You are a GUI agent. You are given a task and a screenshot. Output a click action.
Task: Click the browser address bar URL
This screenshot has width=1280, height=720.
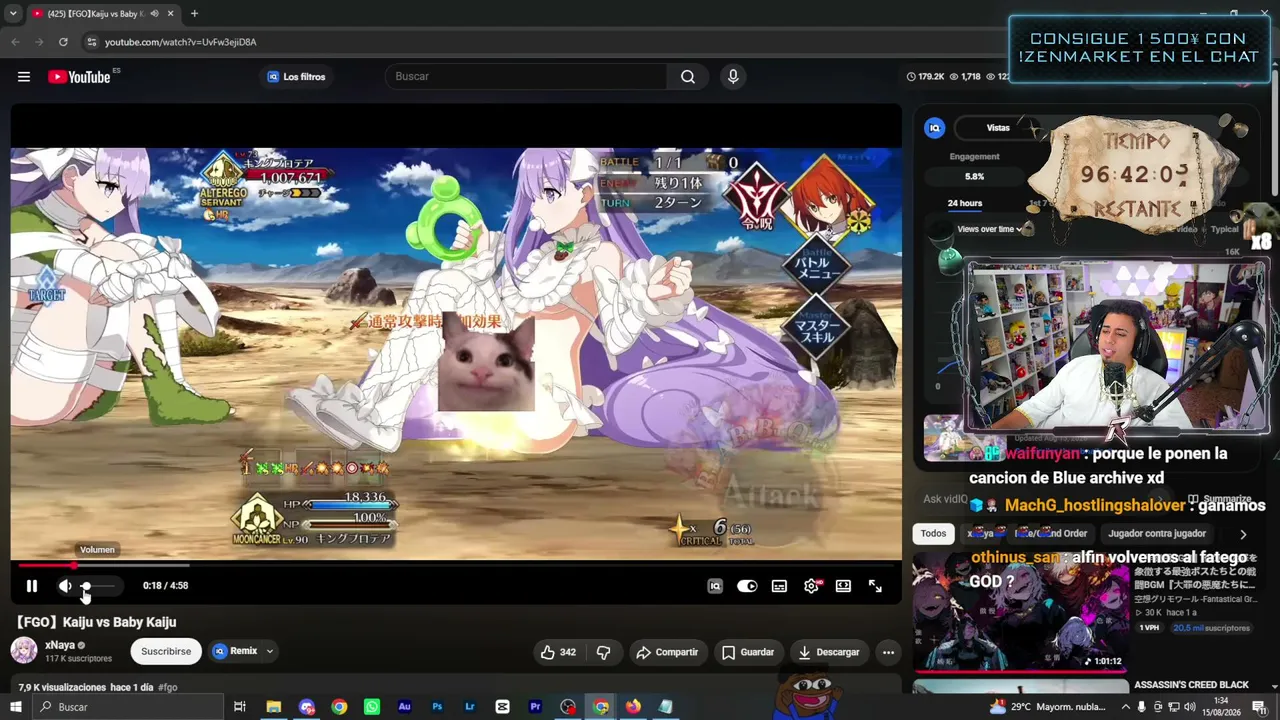181,42
